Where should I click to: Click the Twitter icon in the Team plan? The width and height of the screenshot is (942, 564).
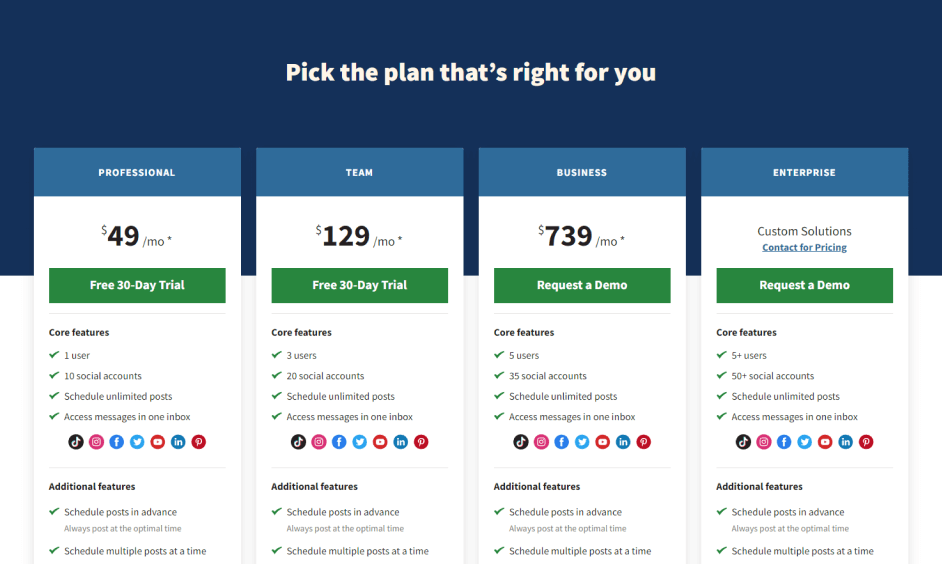click(x=360, y=442)
